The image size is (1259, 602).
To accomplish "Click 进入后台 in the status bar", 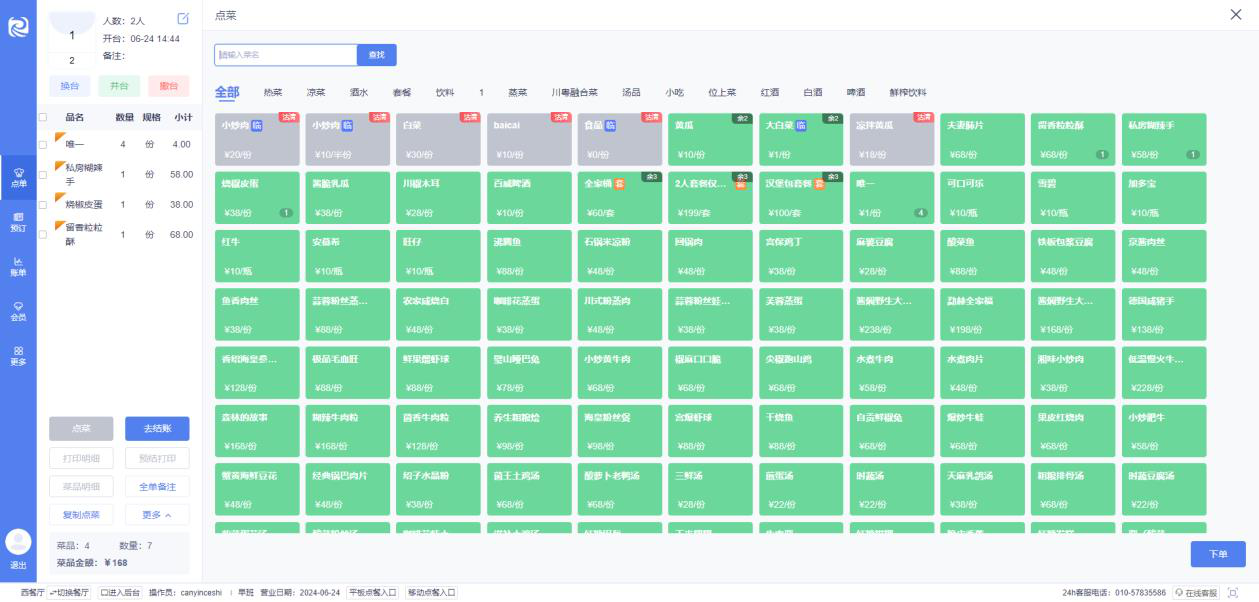I will pos(121,593).
